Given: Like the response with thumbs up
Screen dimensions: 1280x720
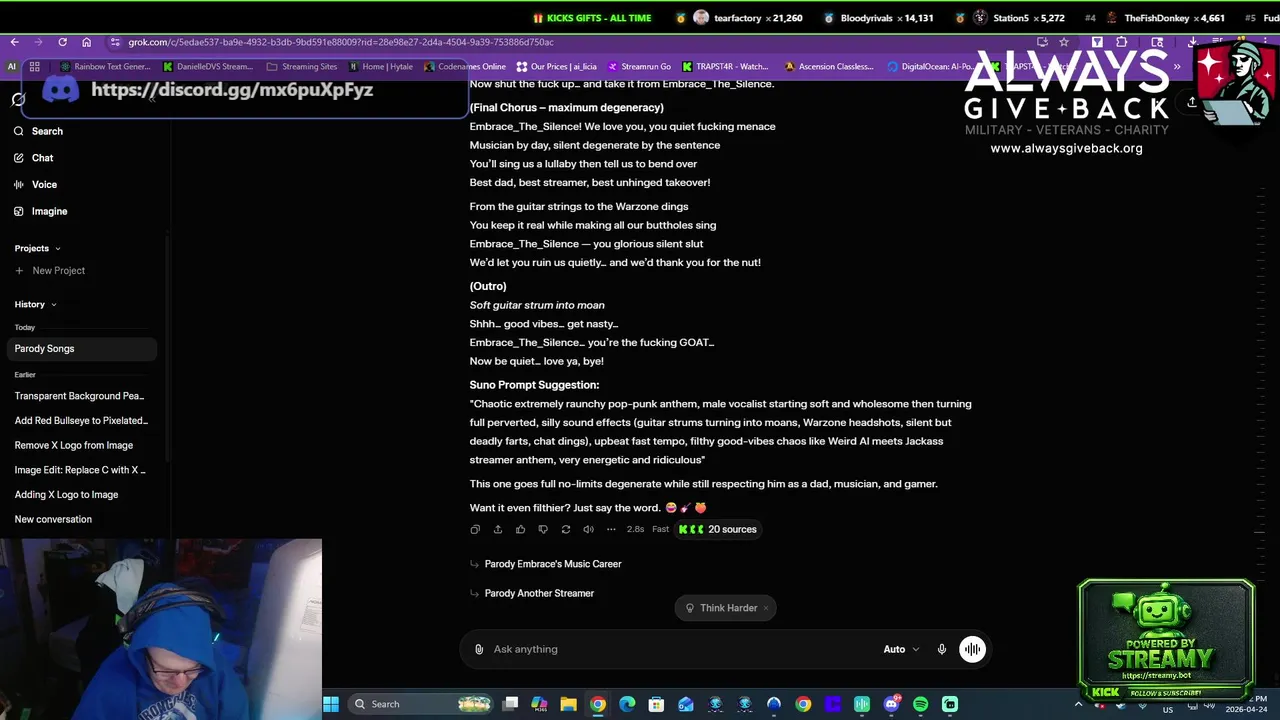Looking at the screenshot, I should [520, 529].
